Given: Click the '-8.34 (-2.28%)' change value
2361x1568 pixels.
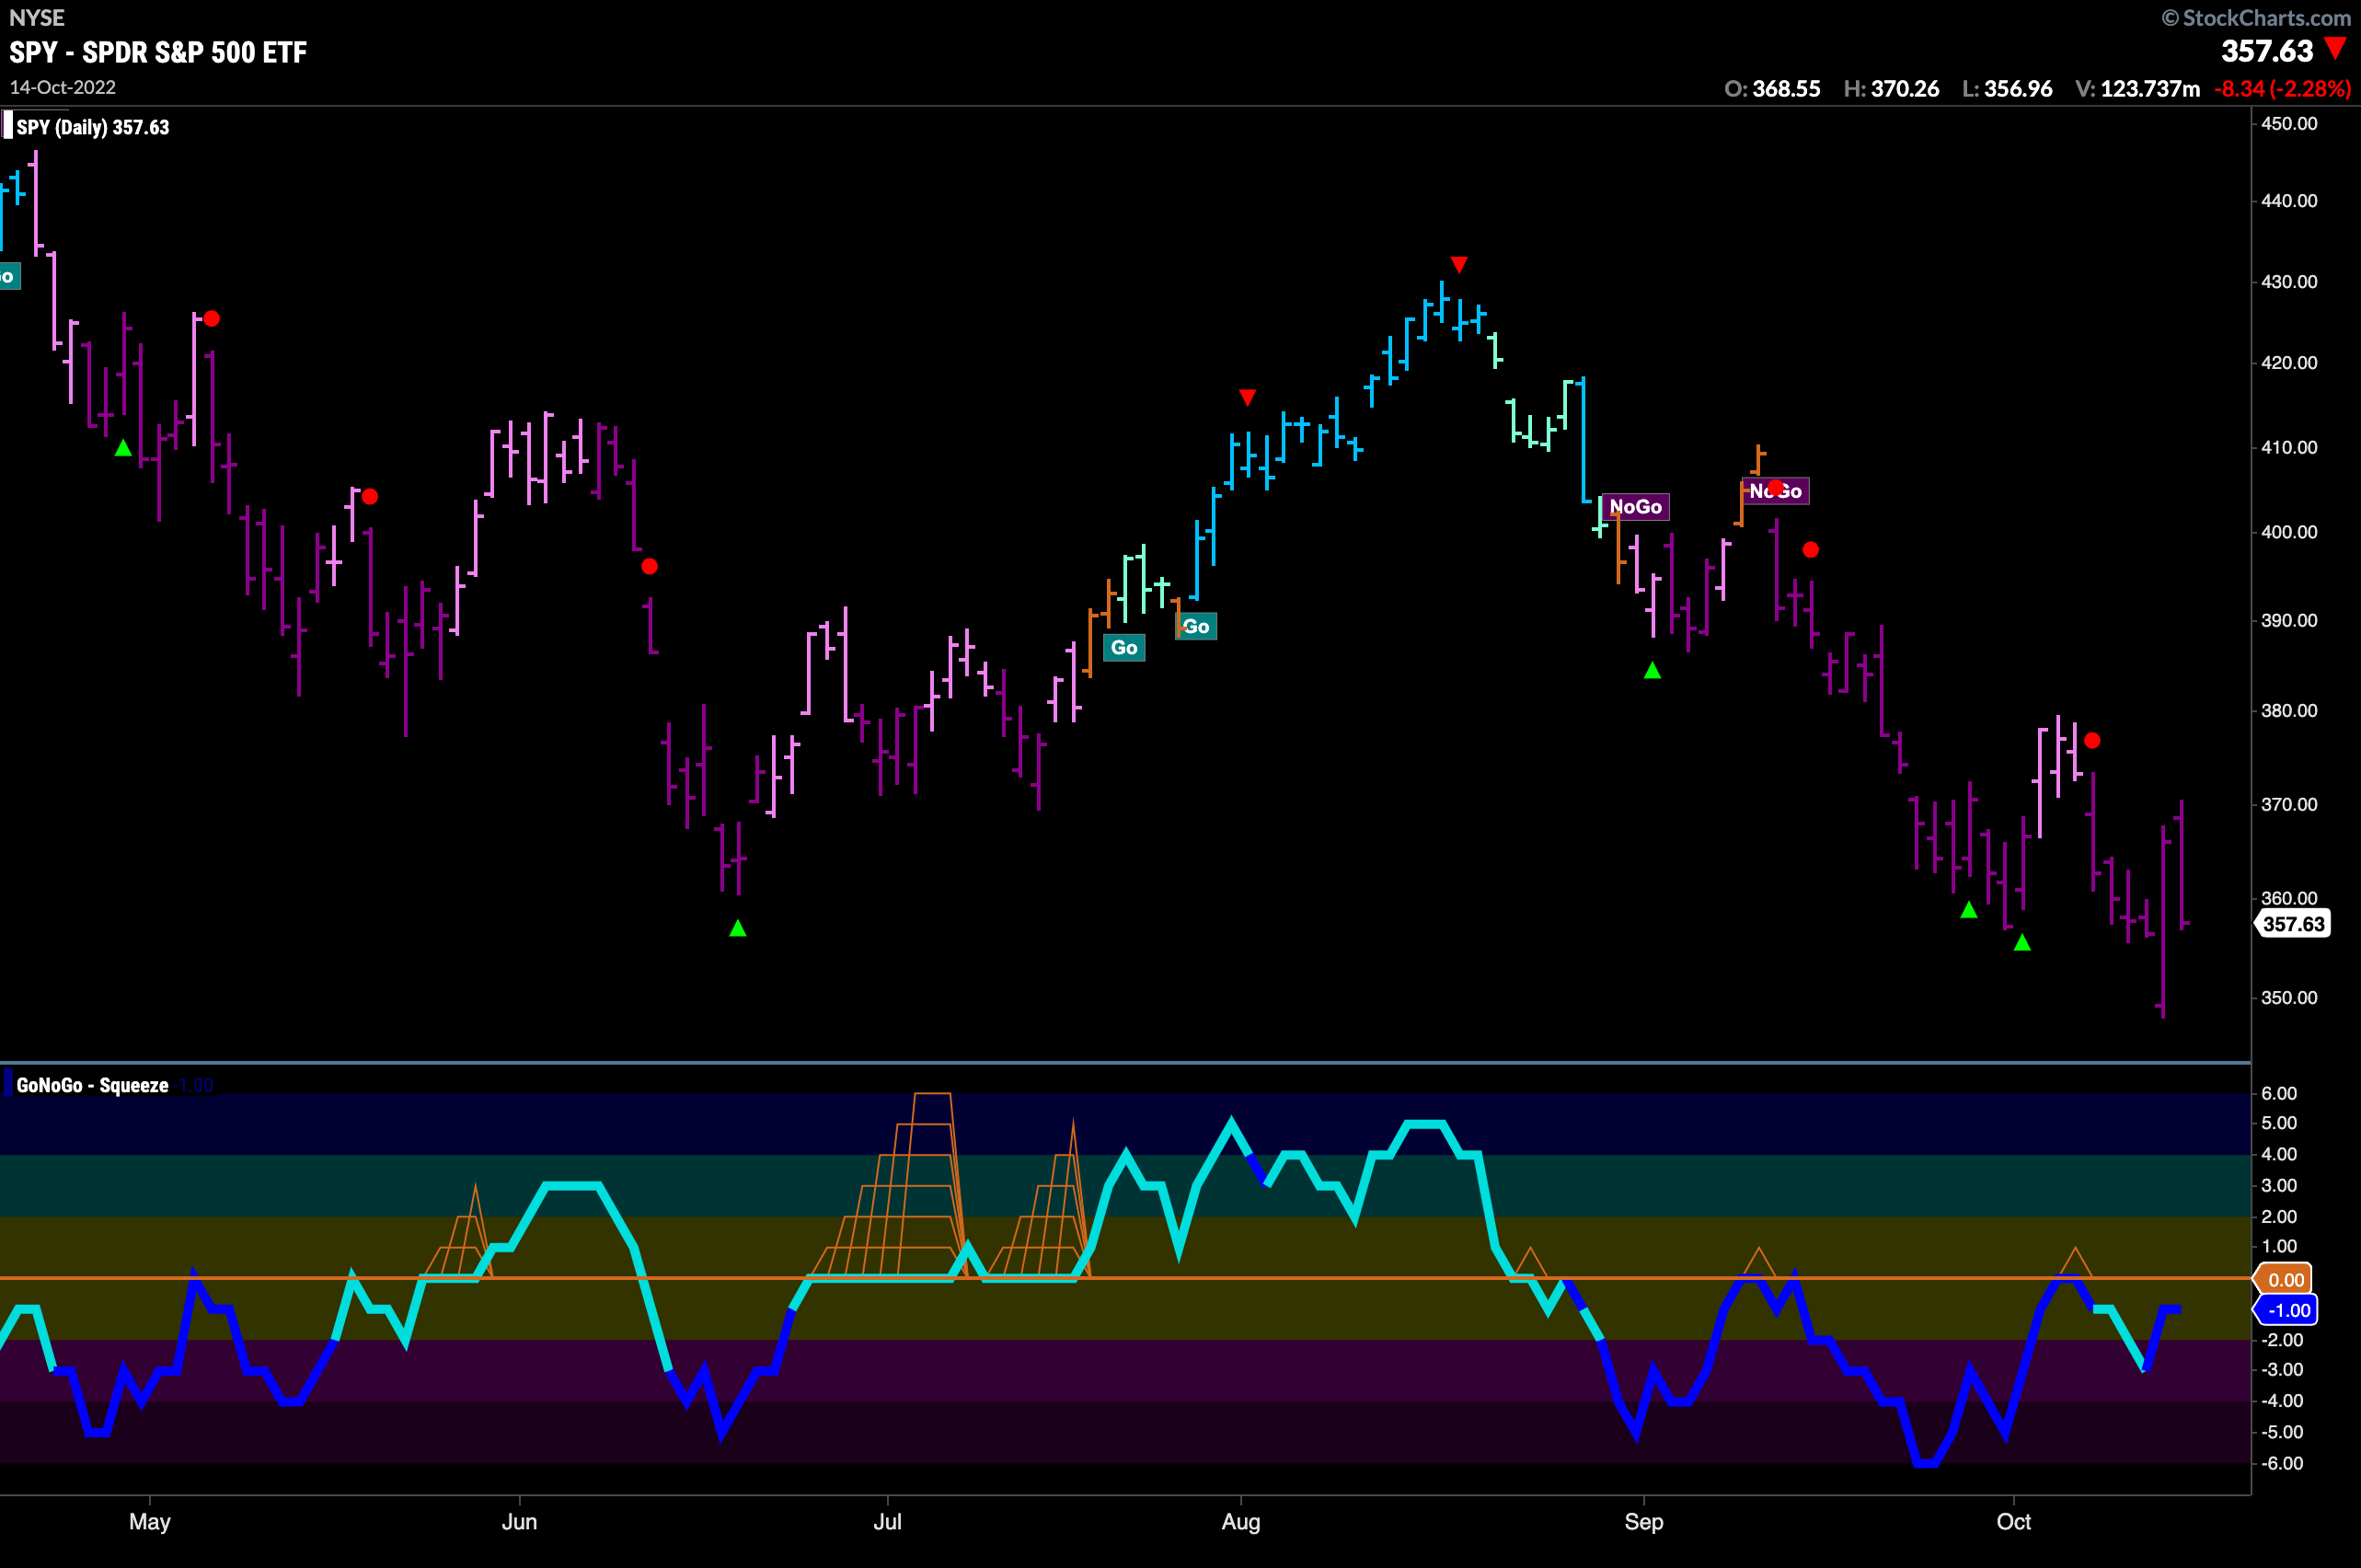Looking at the screenshot, I should click(x=2283, y=89).
